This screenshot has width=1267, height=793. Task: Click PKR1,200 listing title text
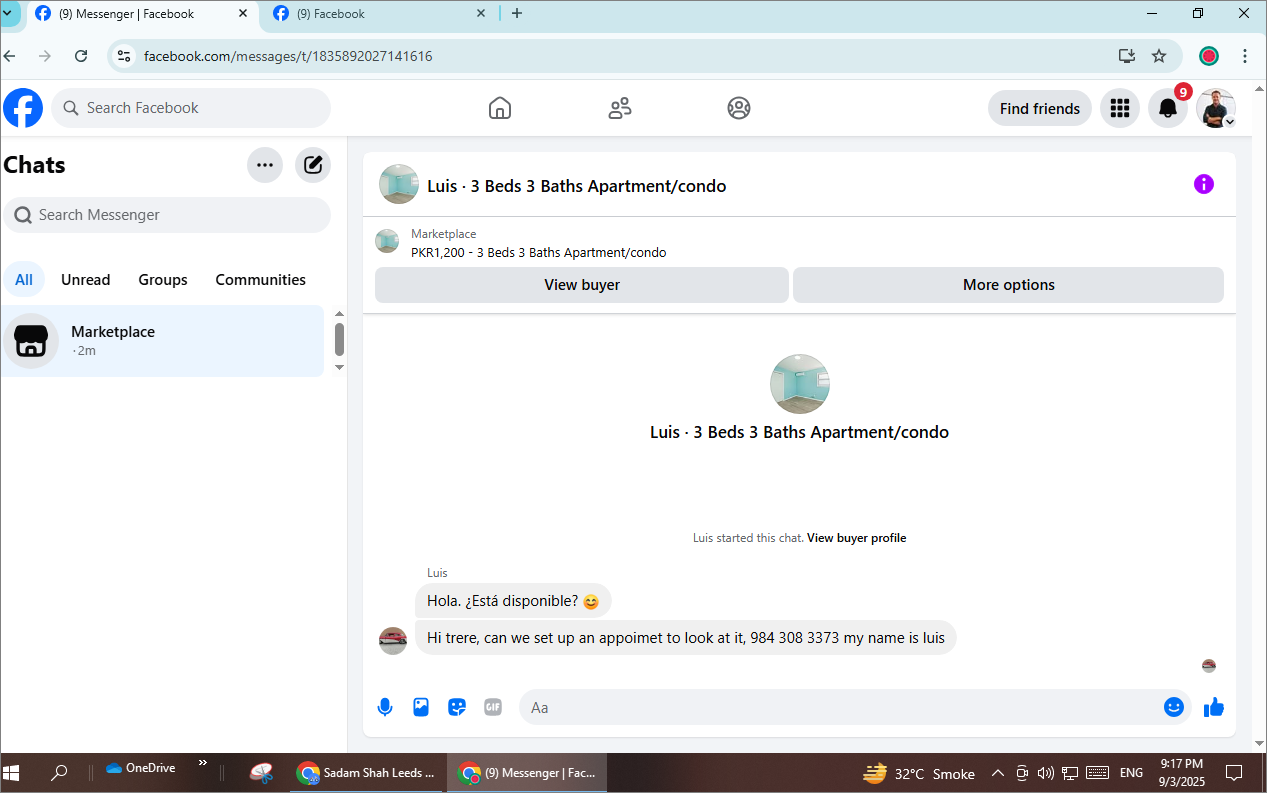[x=538, y=252]
